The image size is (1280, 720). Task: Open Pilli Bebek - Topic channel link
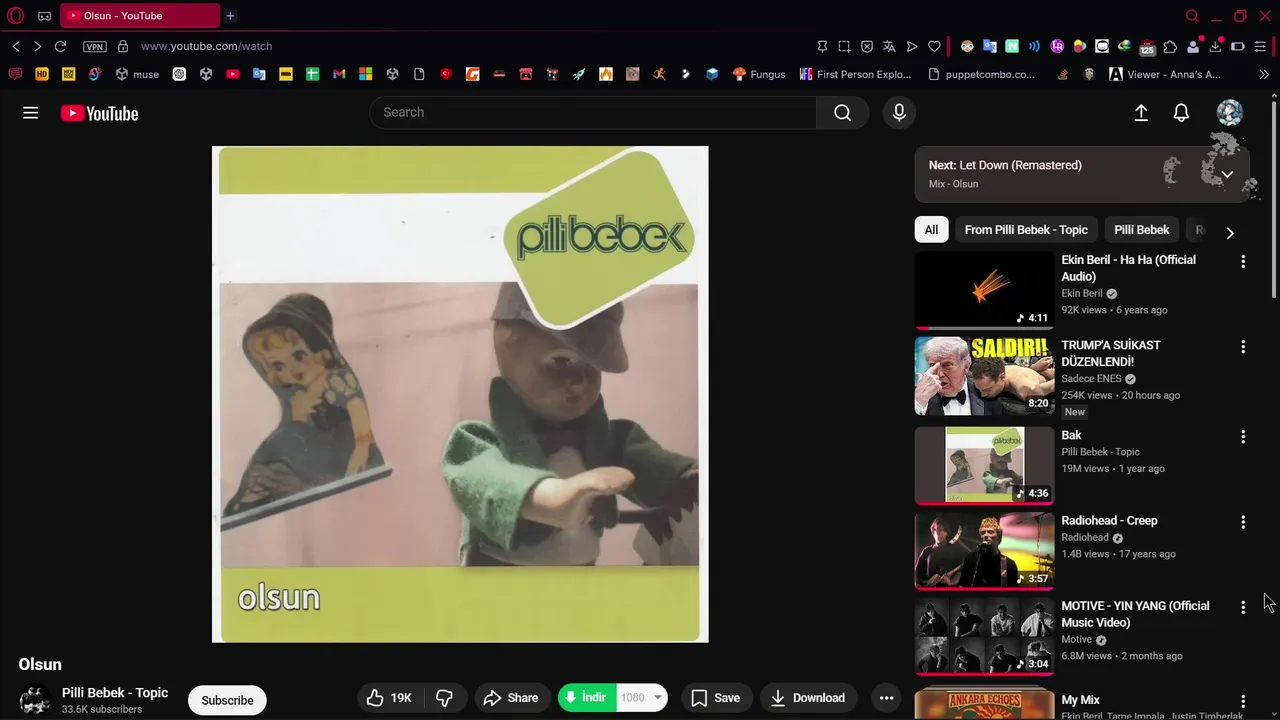tap(115, 693)
